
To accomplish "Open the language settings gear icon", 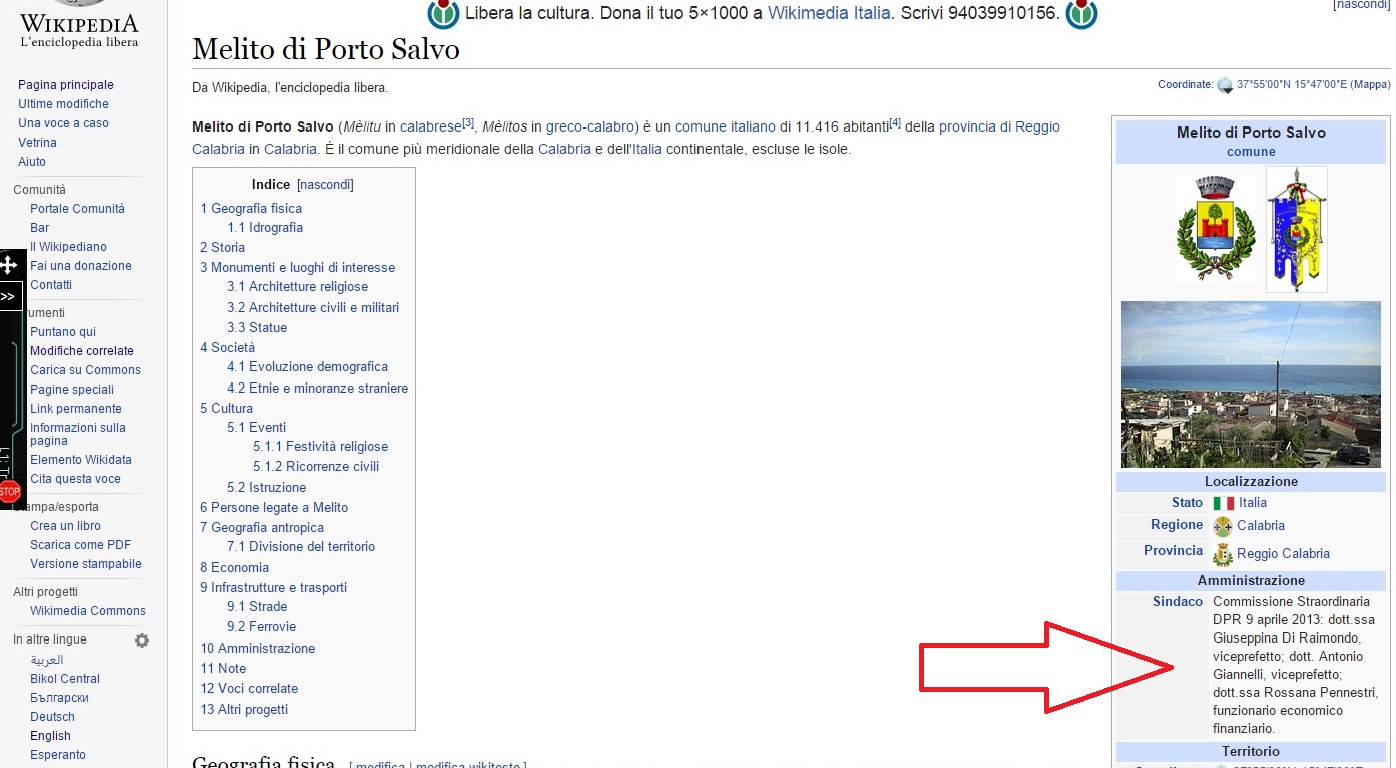I will coord(142,640).
